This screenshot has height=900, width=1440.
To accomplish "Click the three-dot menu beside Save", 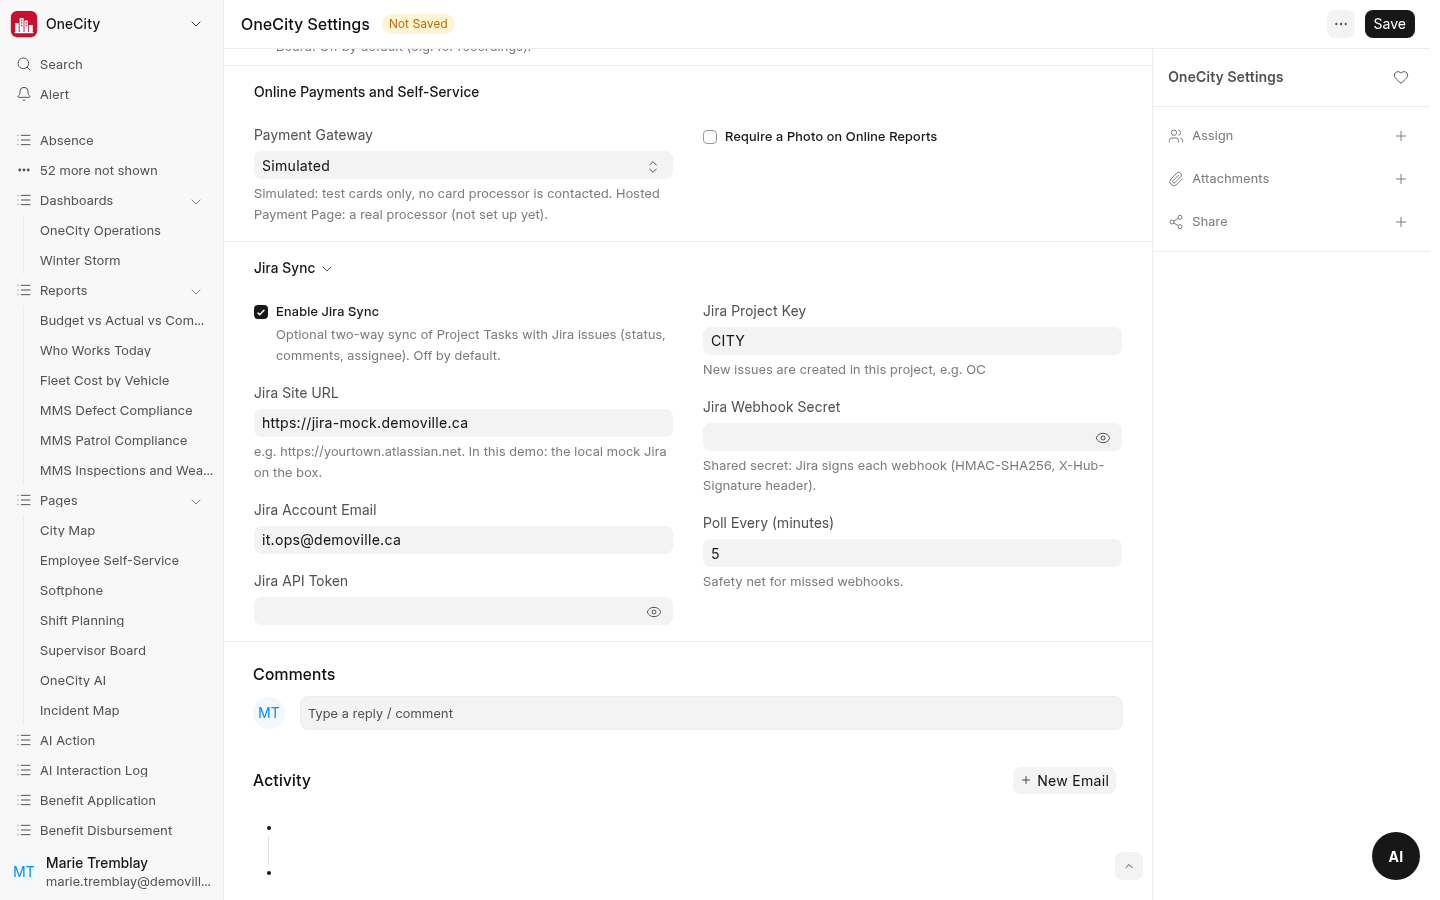I will (1341, 24).
